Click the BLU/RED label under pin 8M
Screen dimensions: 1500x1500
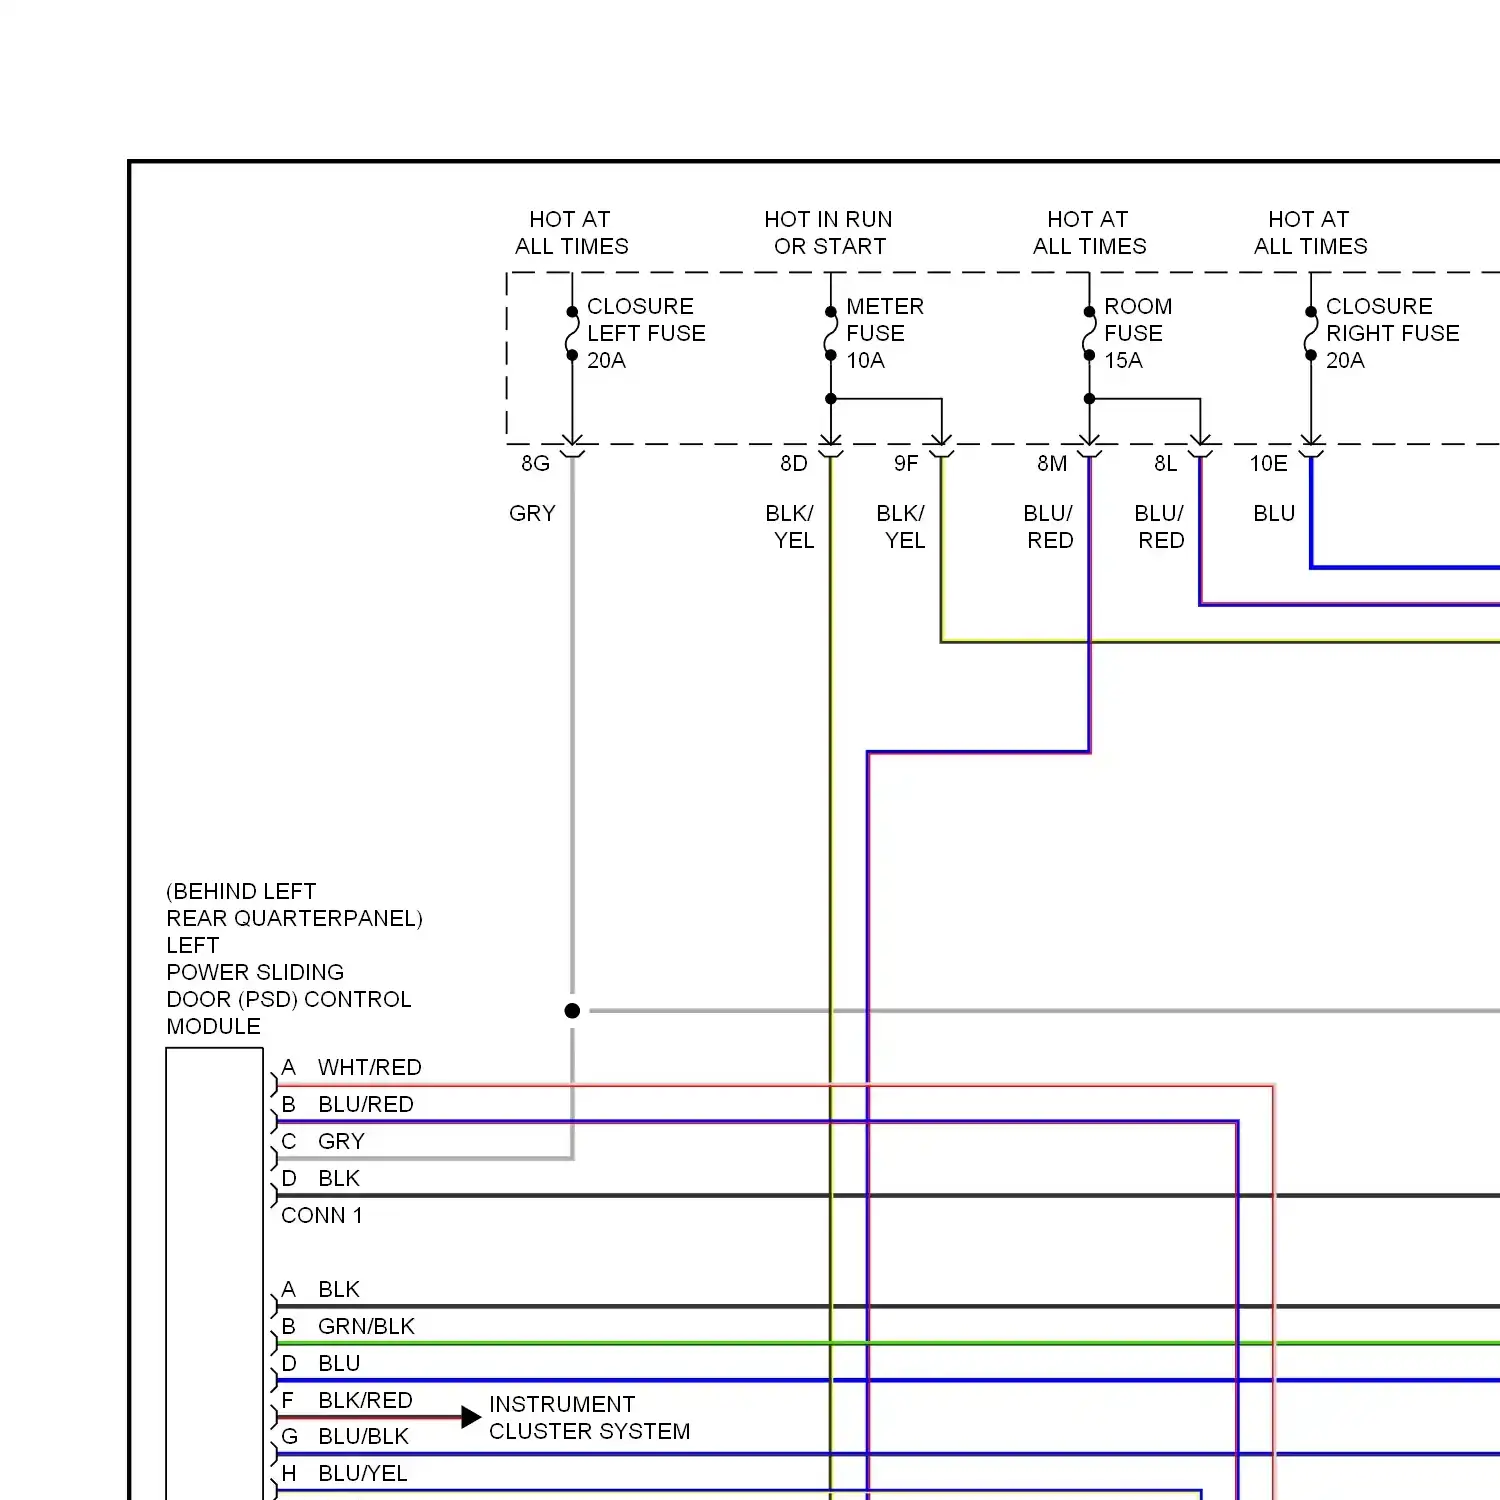(x=1048, y=527)
